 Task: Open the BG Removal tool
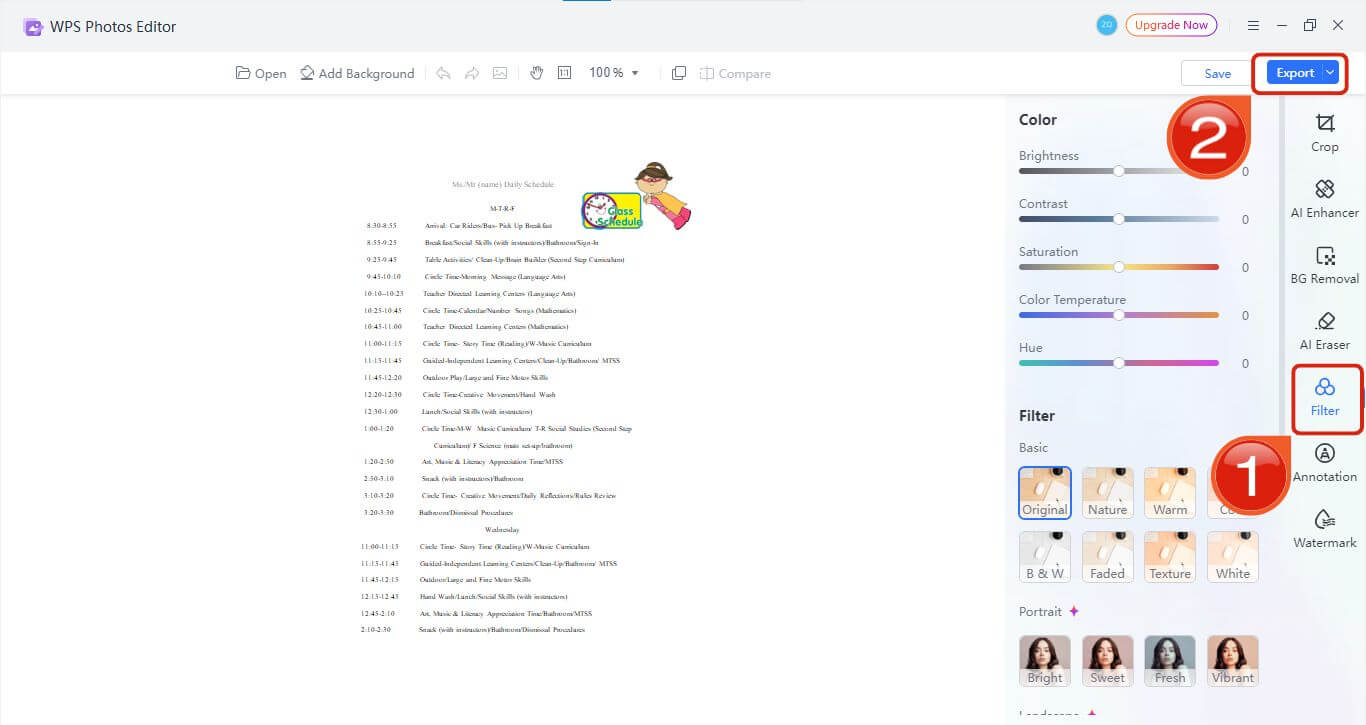pos(1324,264)
